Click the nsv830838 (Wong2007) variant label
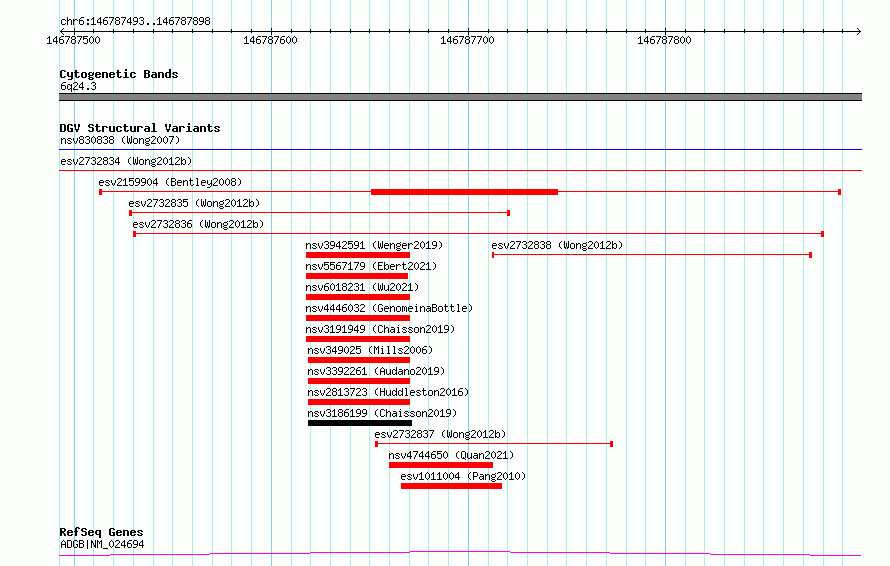The width and height of the screenshot is (890, 566). [120, 140]
